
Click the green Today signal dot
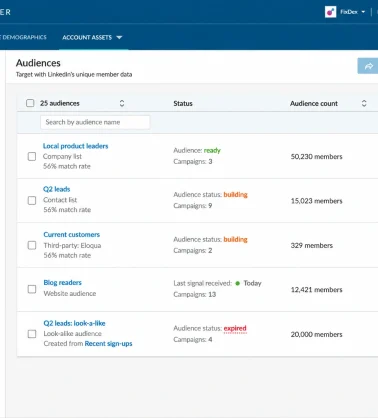[238, 283]
